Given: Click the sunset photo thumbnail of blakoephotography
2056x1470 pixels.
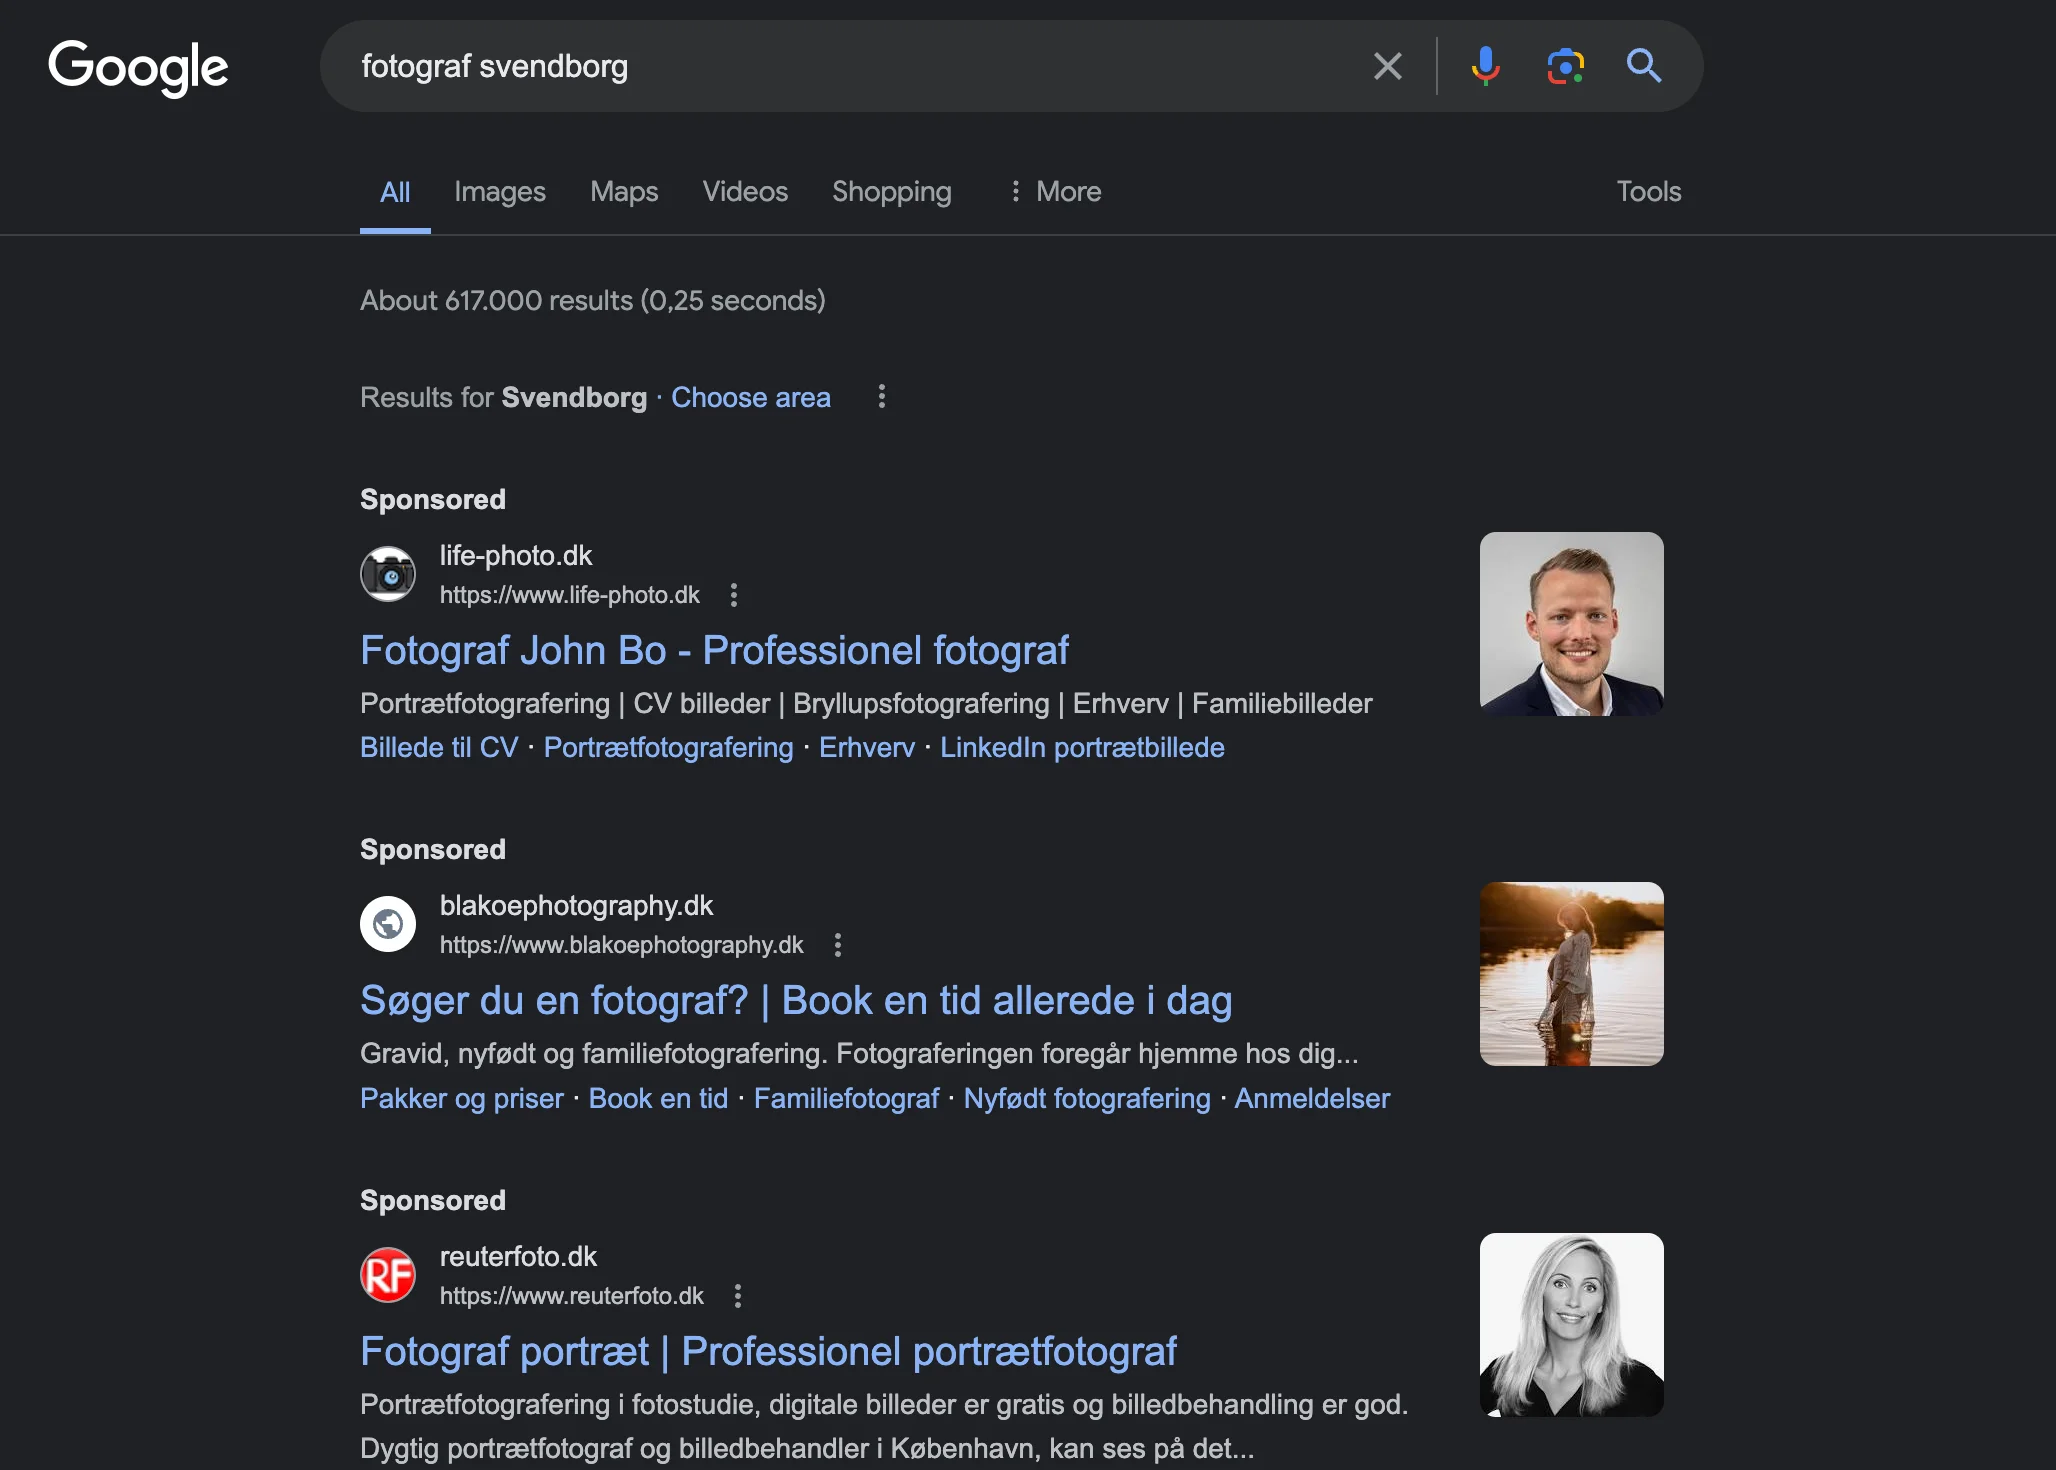Looking at the screenshot, I should (x=1570, y=973).
